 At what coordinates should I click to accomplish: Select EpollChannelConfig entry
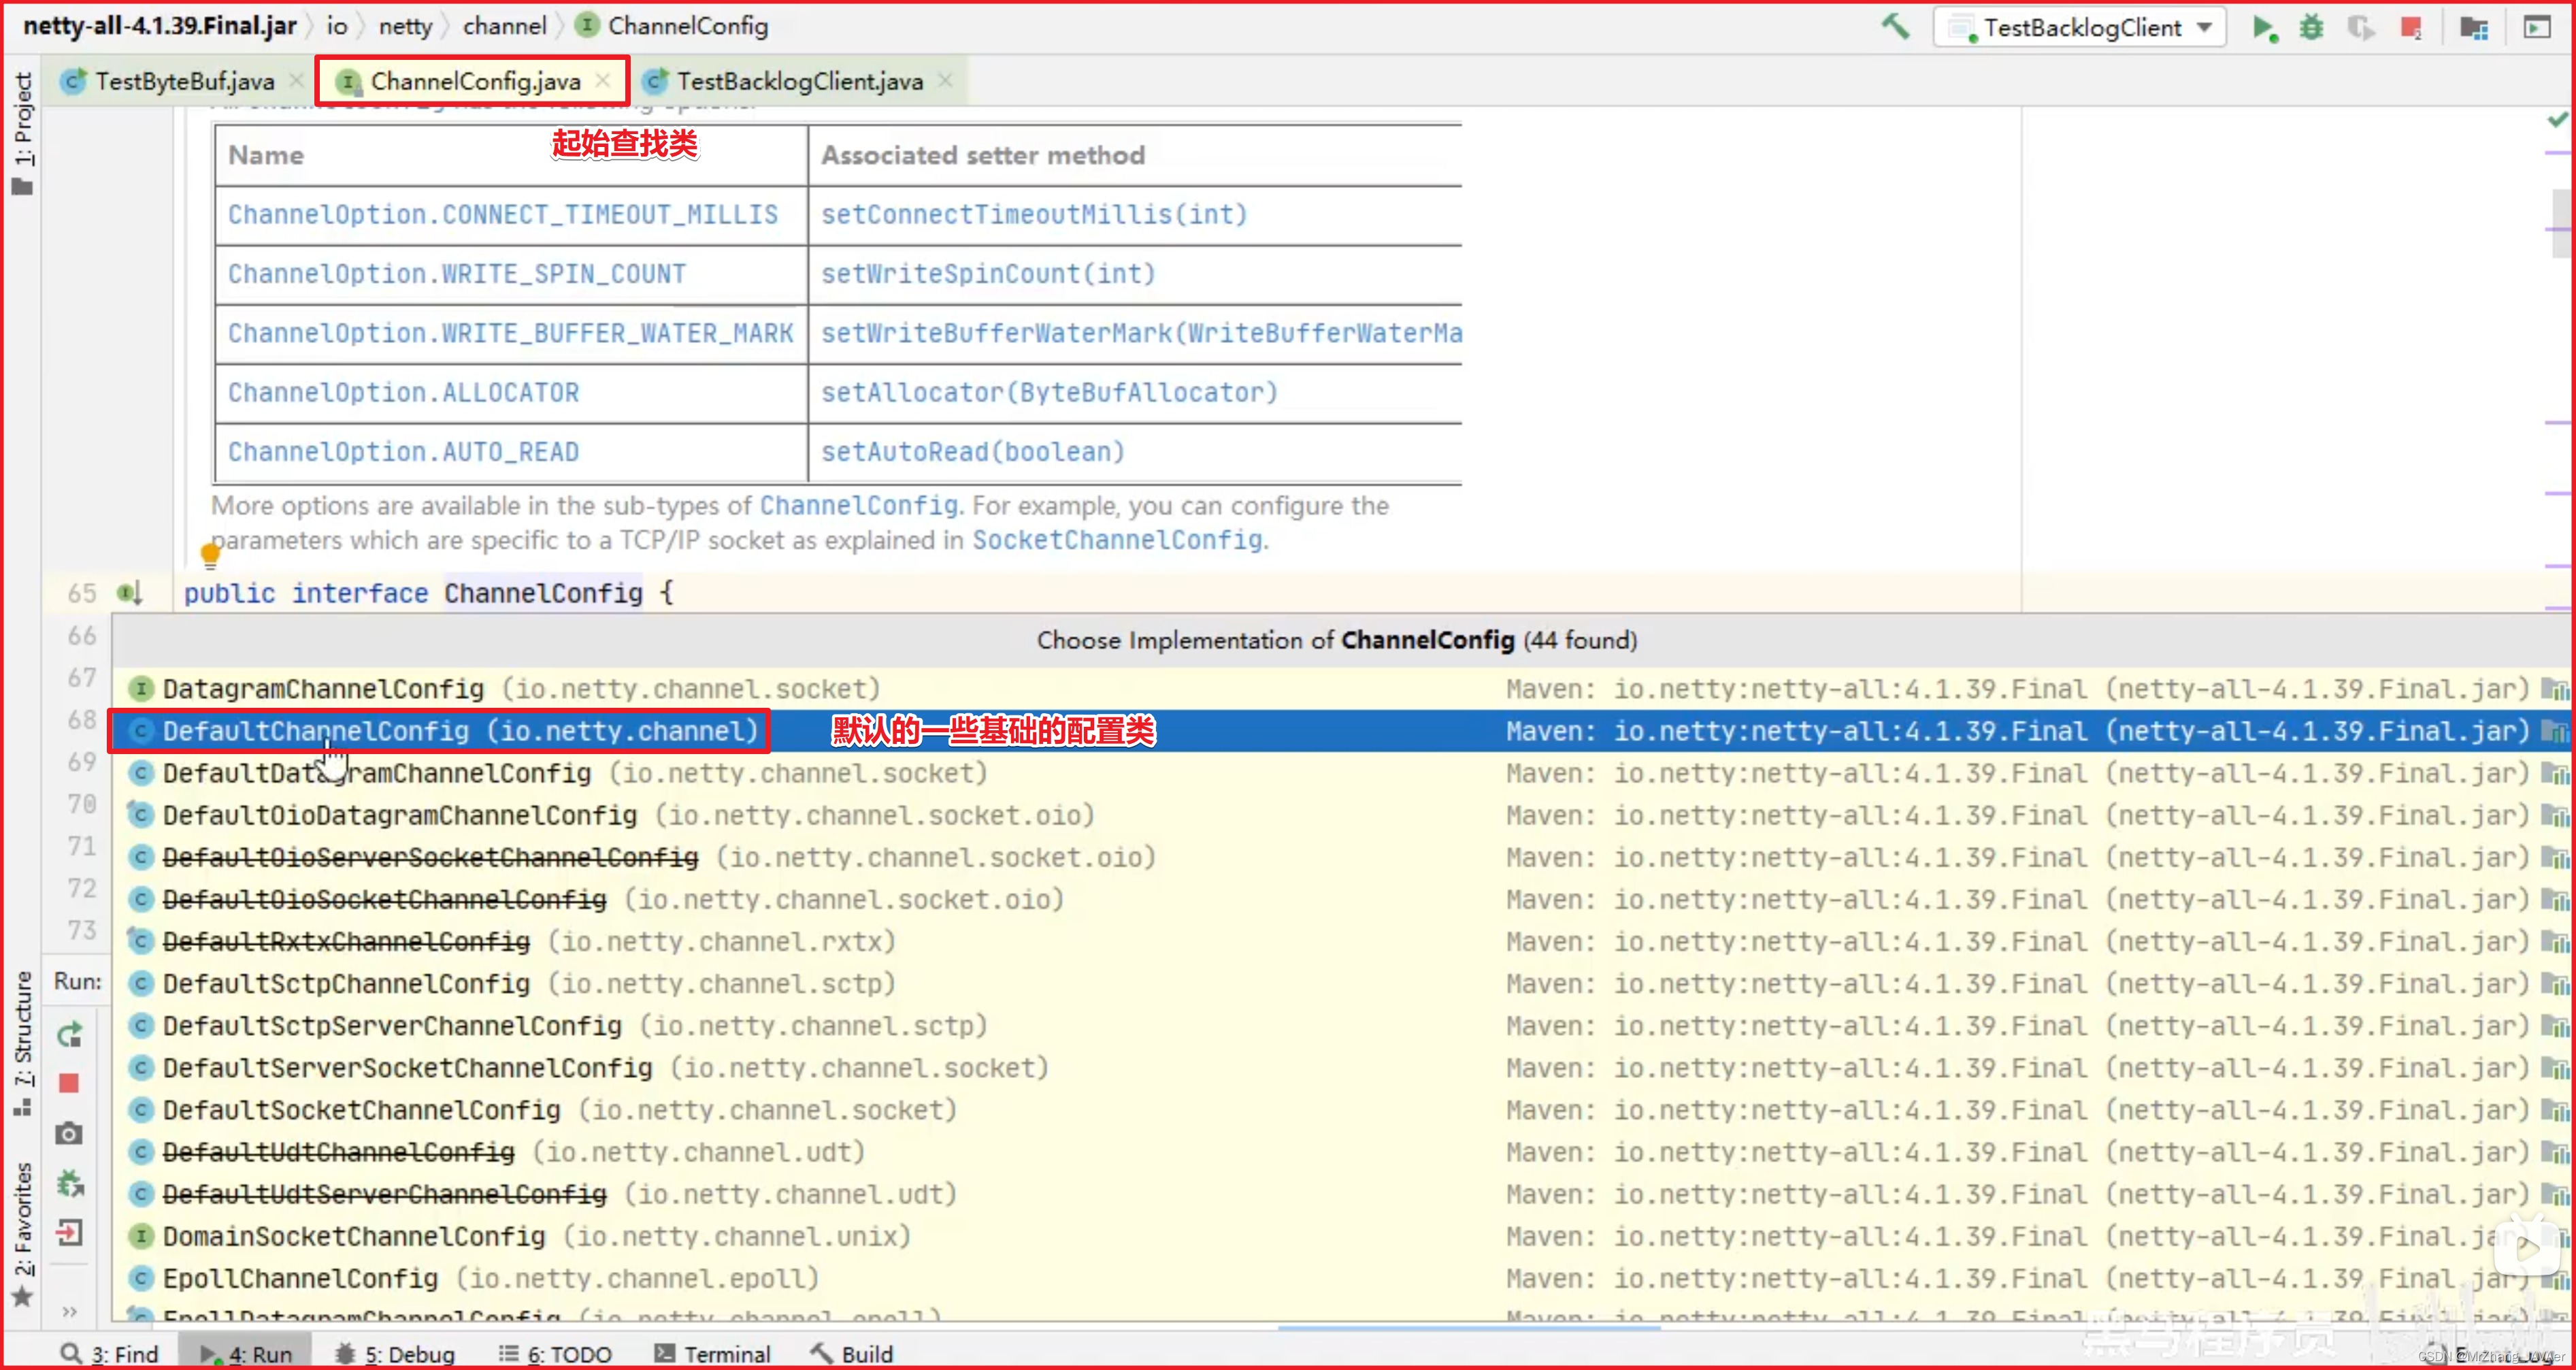pyautogui.click(x=1340, y=1278)
